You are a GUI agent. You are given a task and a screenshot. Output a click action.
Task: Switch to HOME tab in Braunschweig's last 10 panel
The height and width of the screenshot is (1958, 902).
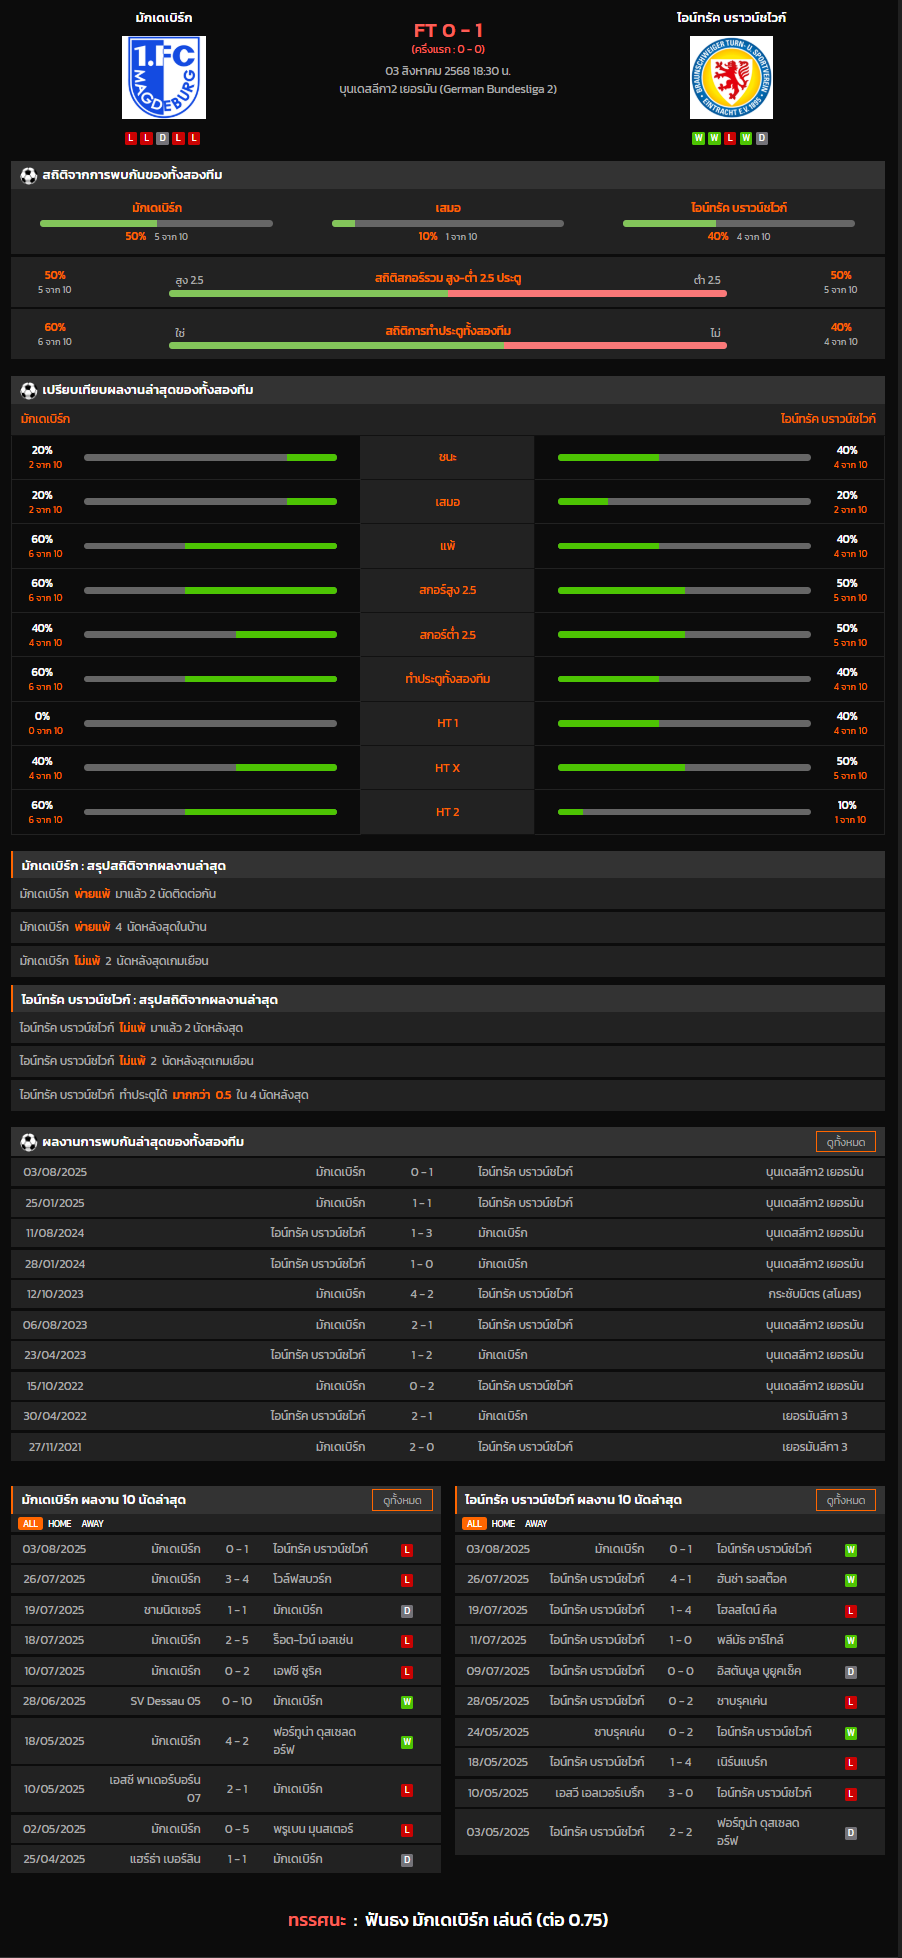coord(503,1524)
